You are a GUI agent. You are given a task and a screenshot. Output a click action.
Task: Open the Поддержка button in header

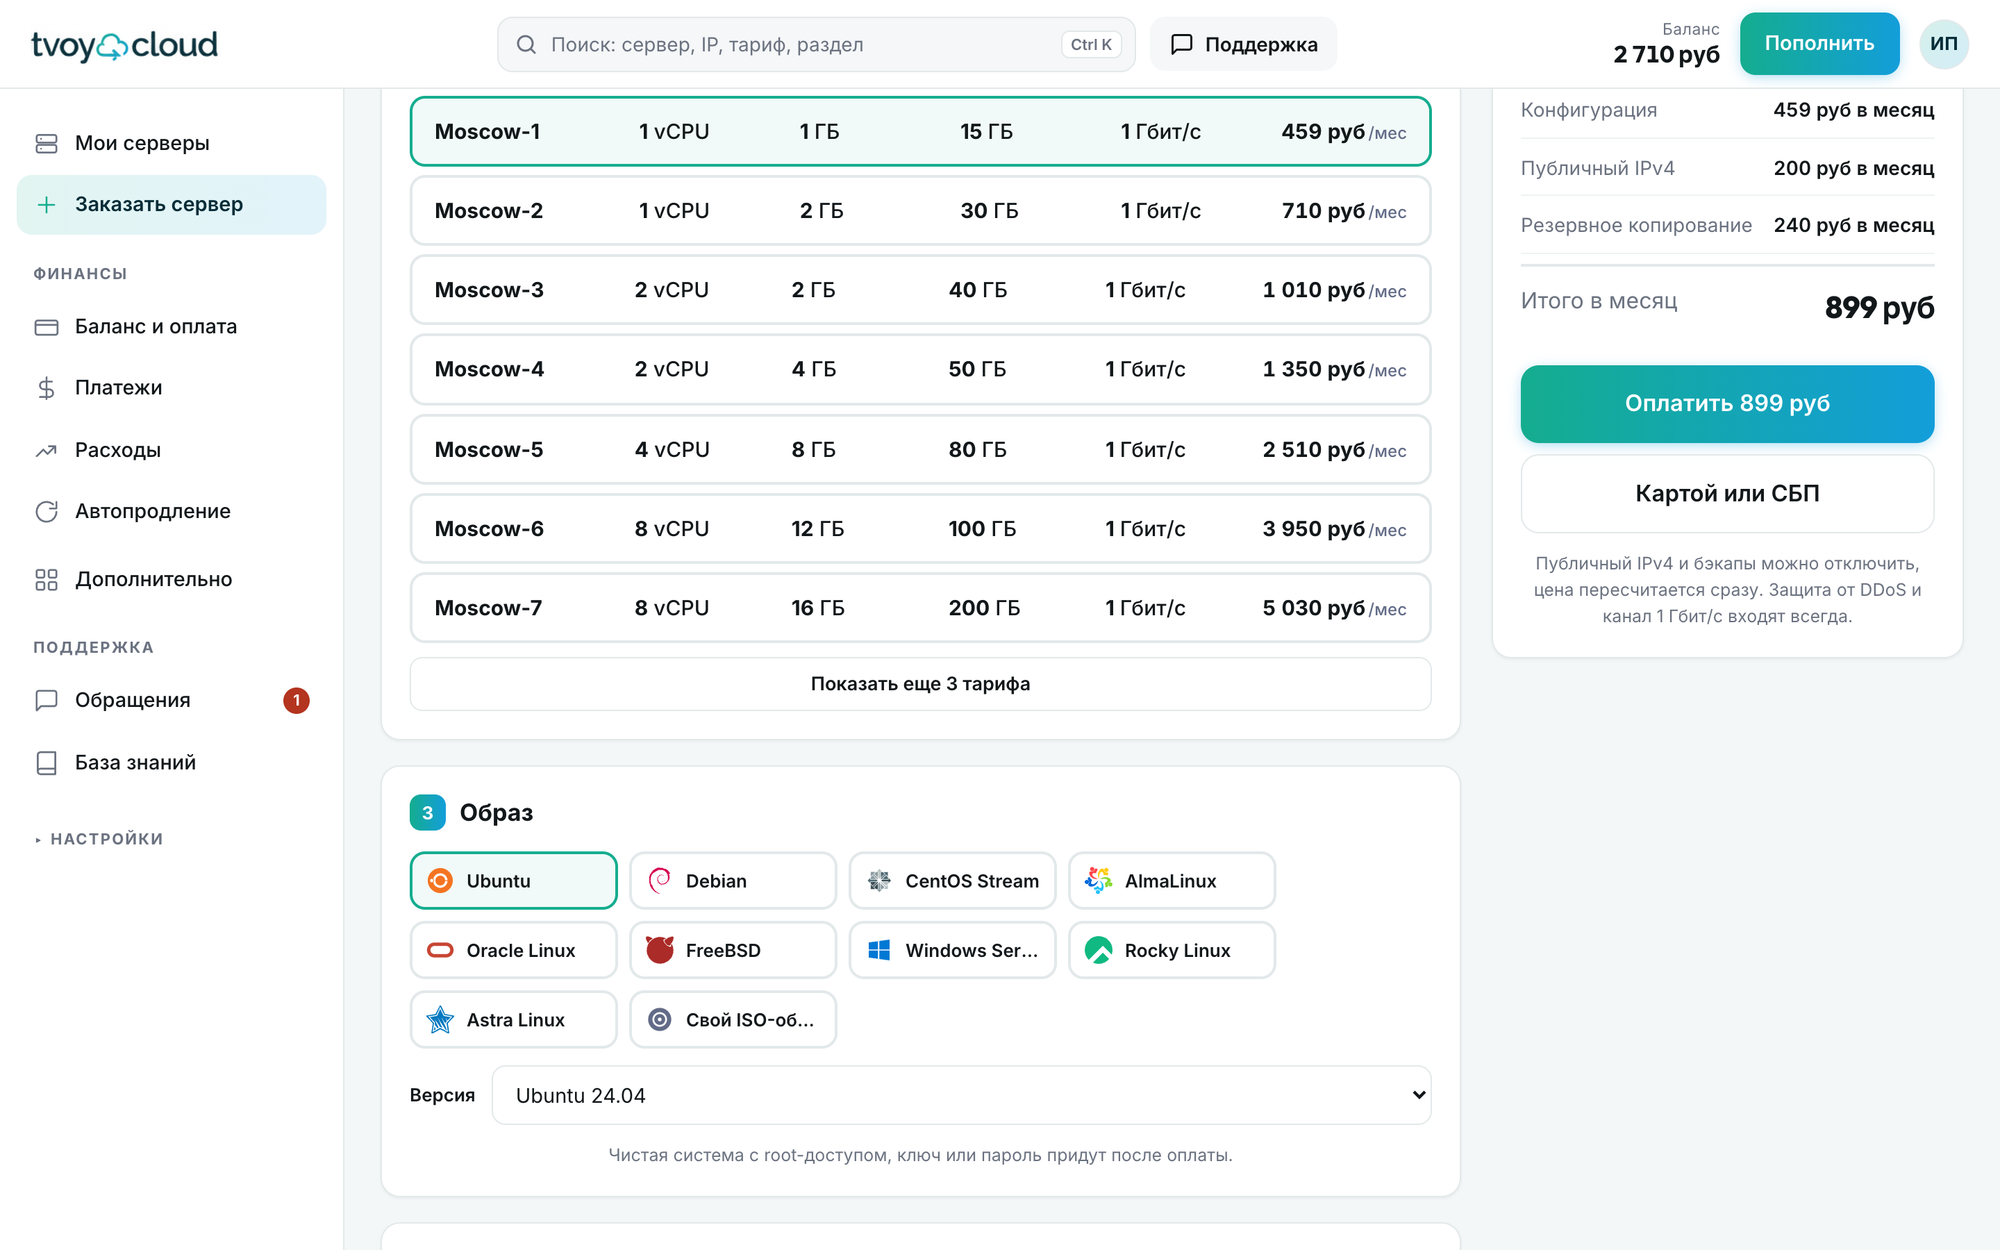(1243, 44)
